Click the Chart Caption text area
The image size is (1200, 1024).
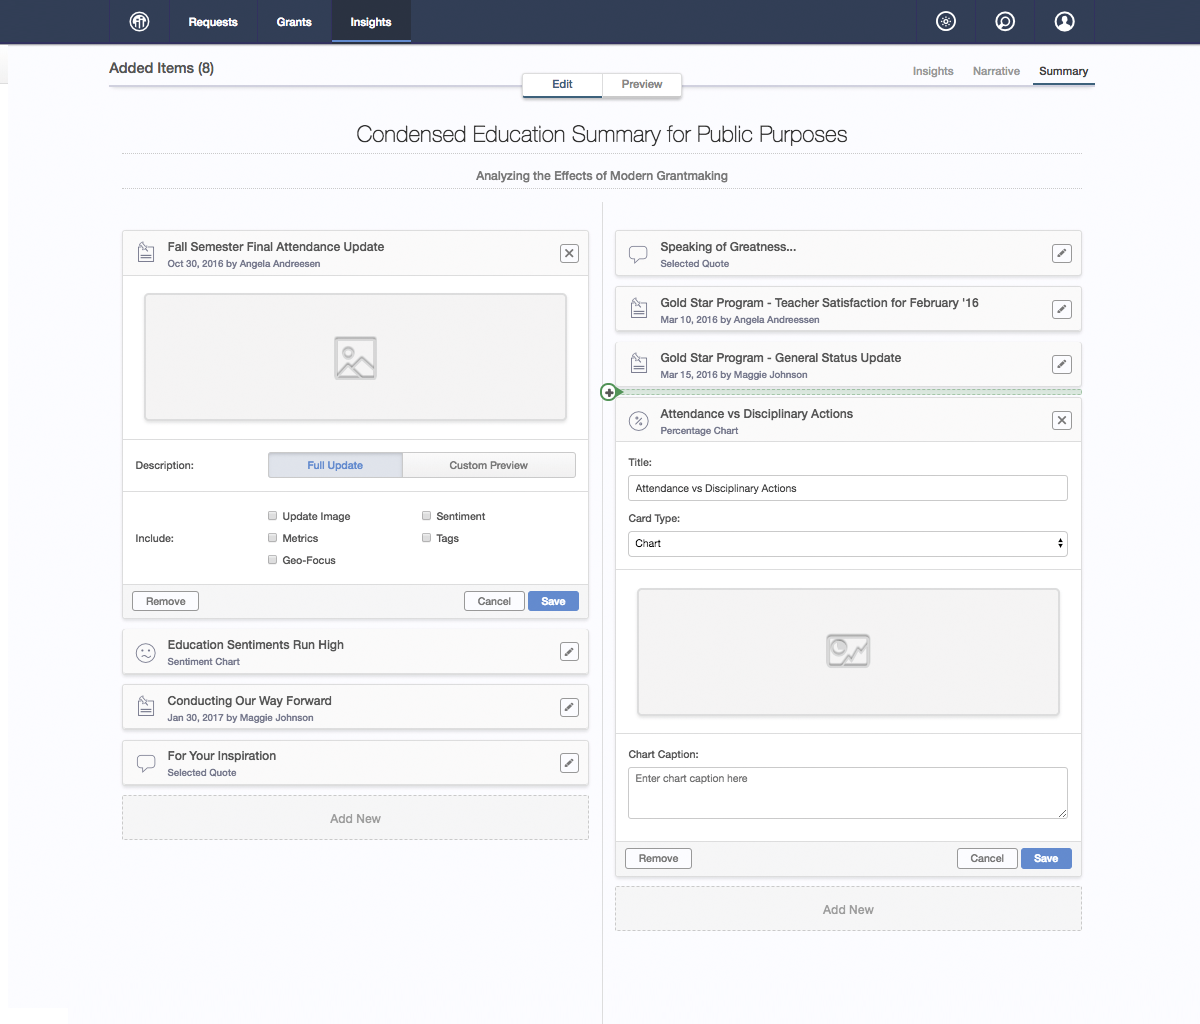tap(847, 792)
